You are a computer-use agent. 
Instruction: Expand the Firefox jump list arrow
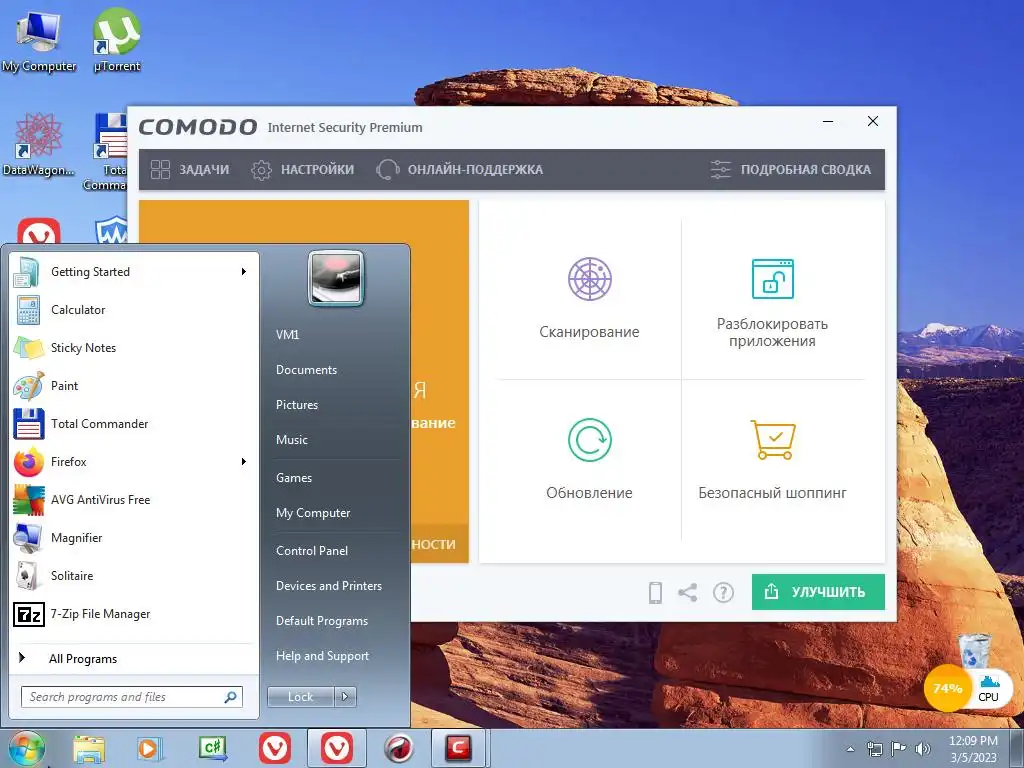point(244,462)
